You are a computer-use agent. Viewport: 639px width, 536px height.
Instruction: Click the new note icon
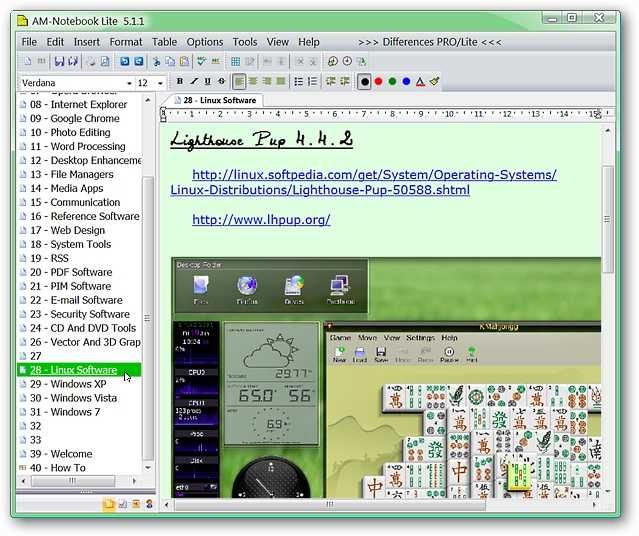28,62
